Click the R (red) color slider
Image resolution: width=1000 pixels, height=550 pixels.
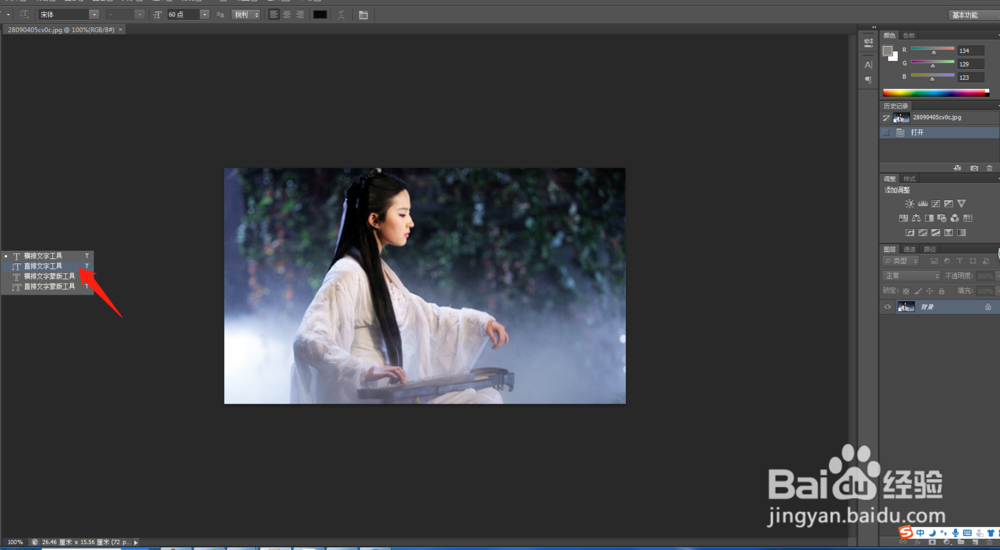pyautogui.click(x=932, y=49)
